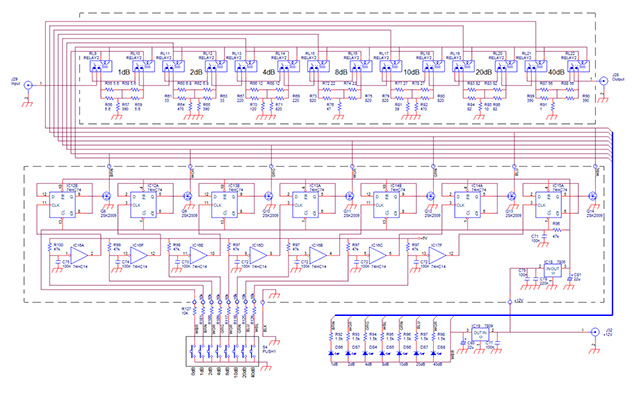Select the IC18 7805 regulator block
Viewport: 640px width, 393px height.
pos(552,271)
